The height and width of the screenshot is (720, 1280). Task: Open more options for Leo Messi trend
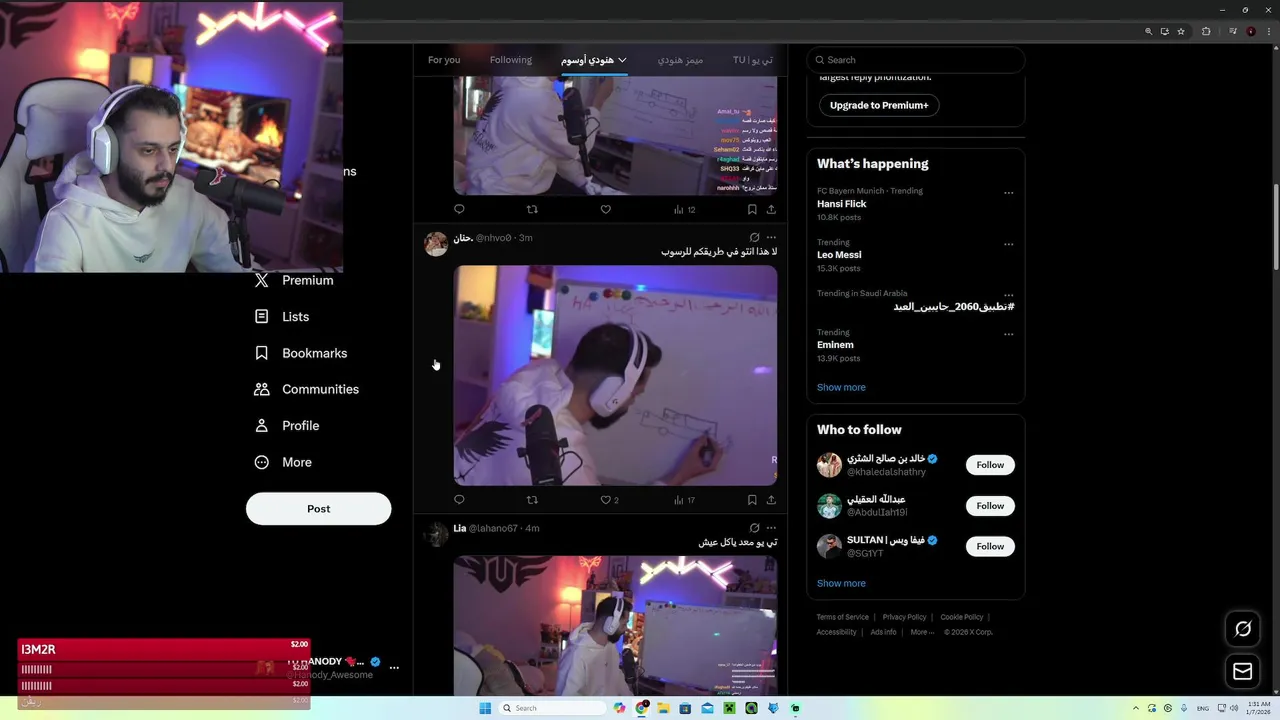(1008, 244)
